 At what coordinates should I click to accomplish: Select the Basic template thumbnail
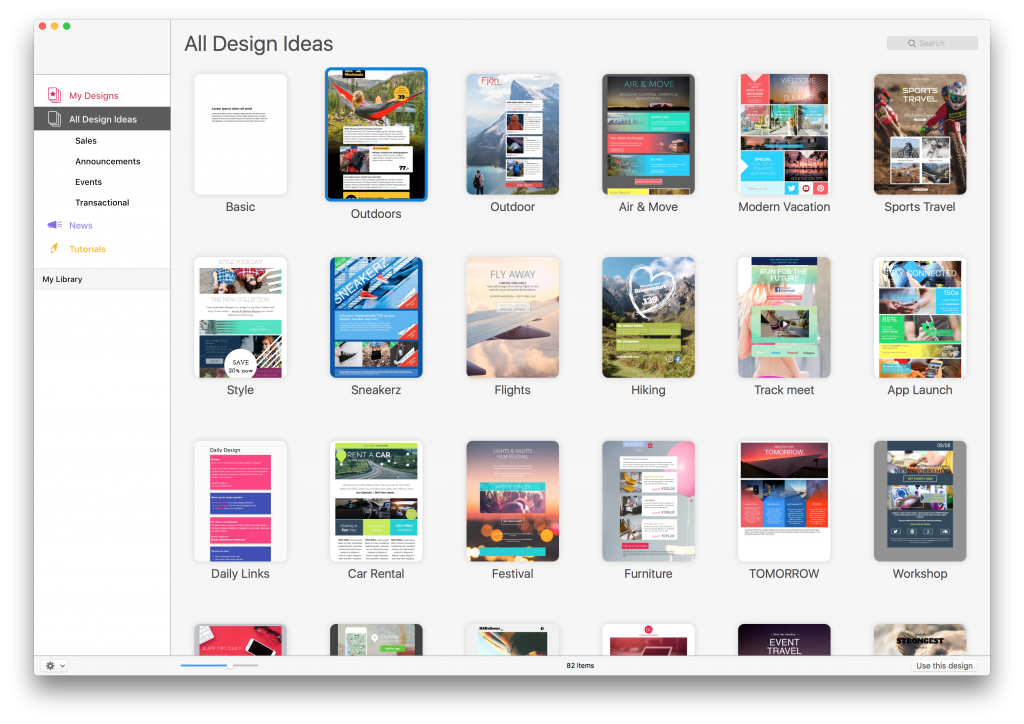click(x=240, y=134)
